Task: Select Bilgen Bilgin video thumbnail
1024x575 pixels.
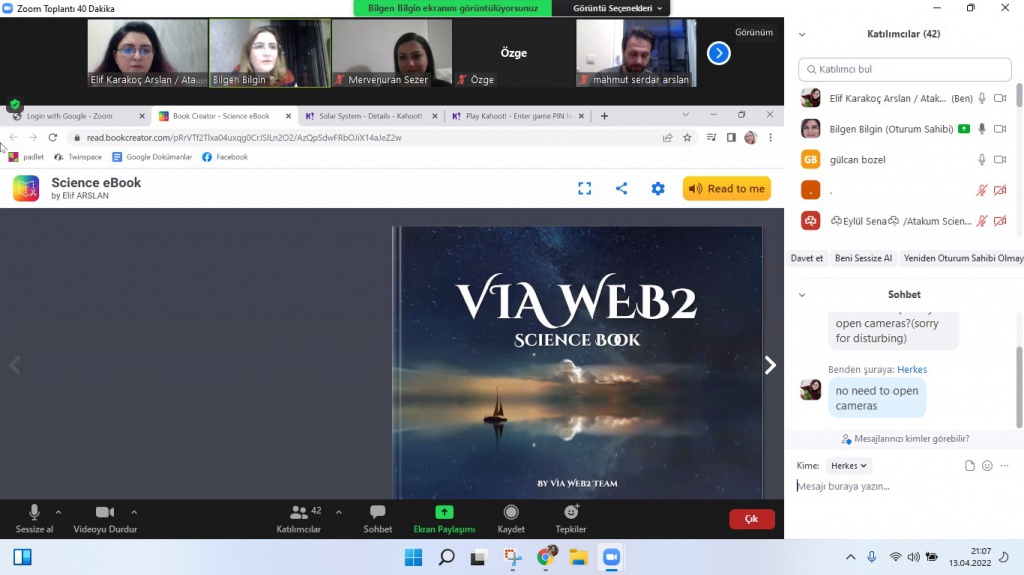Action: click(x=270, y=53)
